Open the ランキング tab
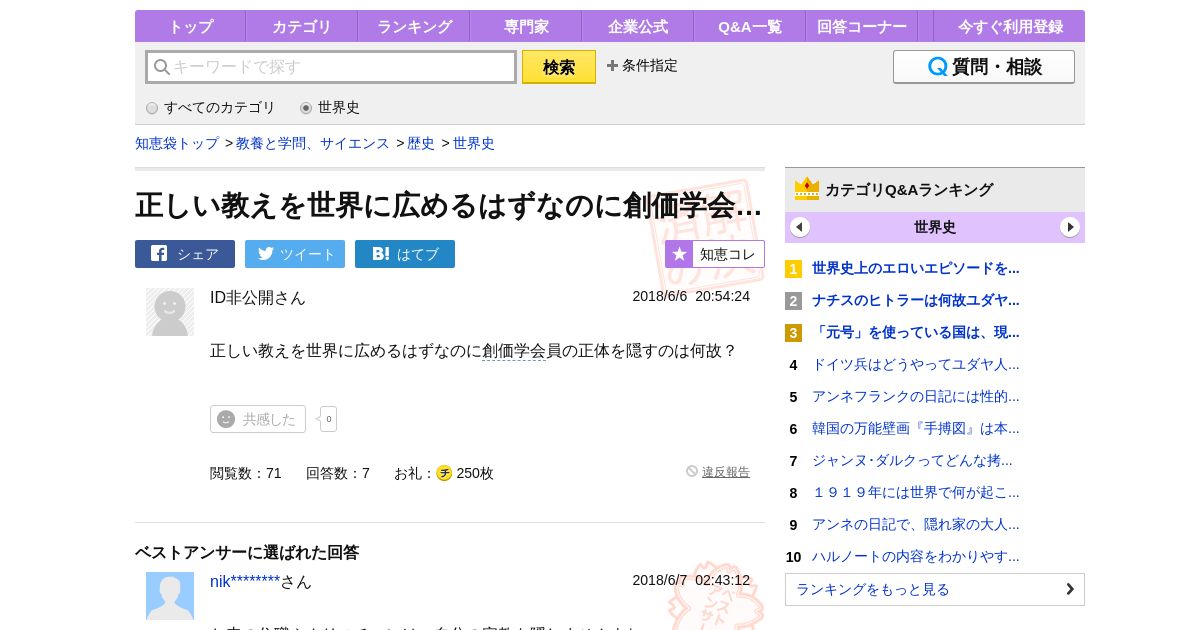The image size is (1200, 630). (x=413, y=26)
